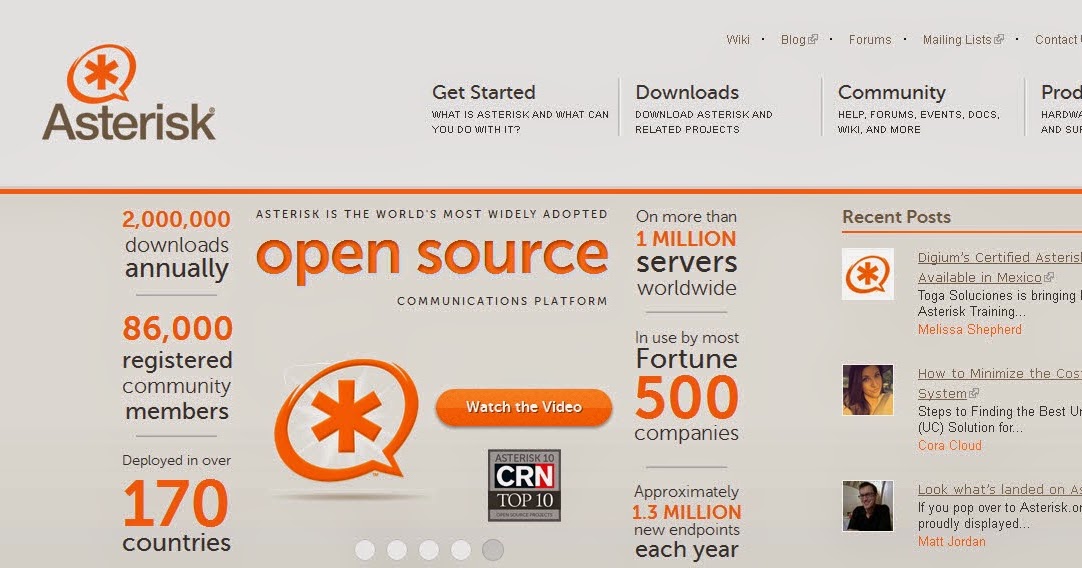Click the large orange asterisk speech bubble graphic

click(x=346, y=420)
